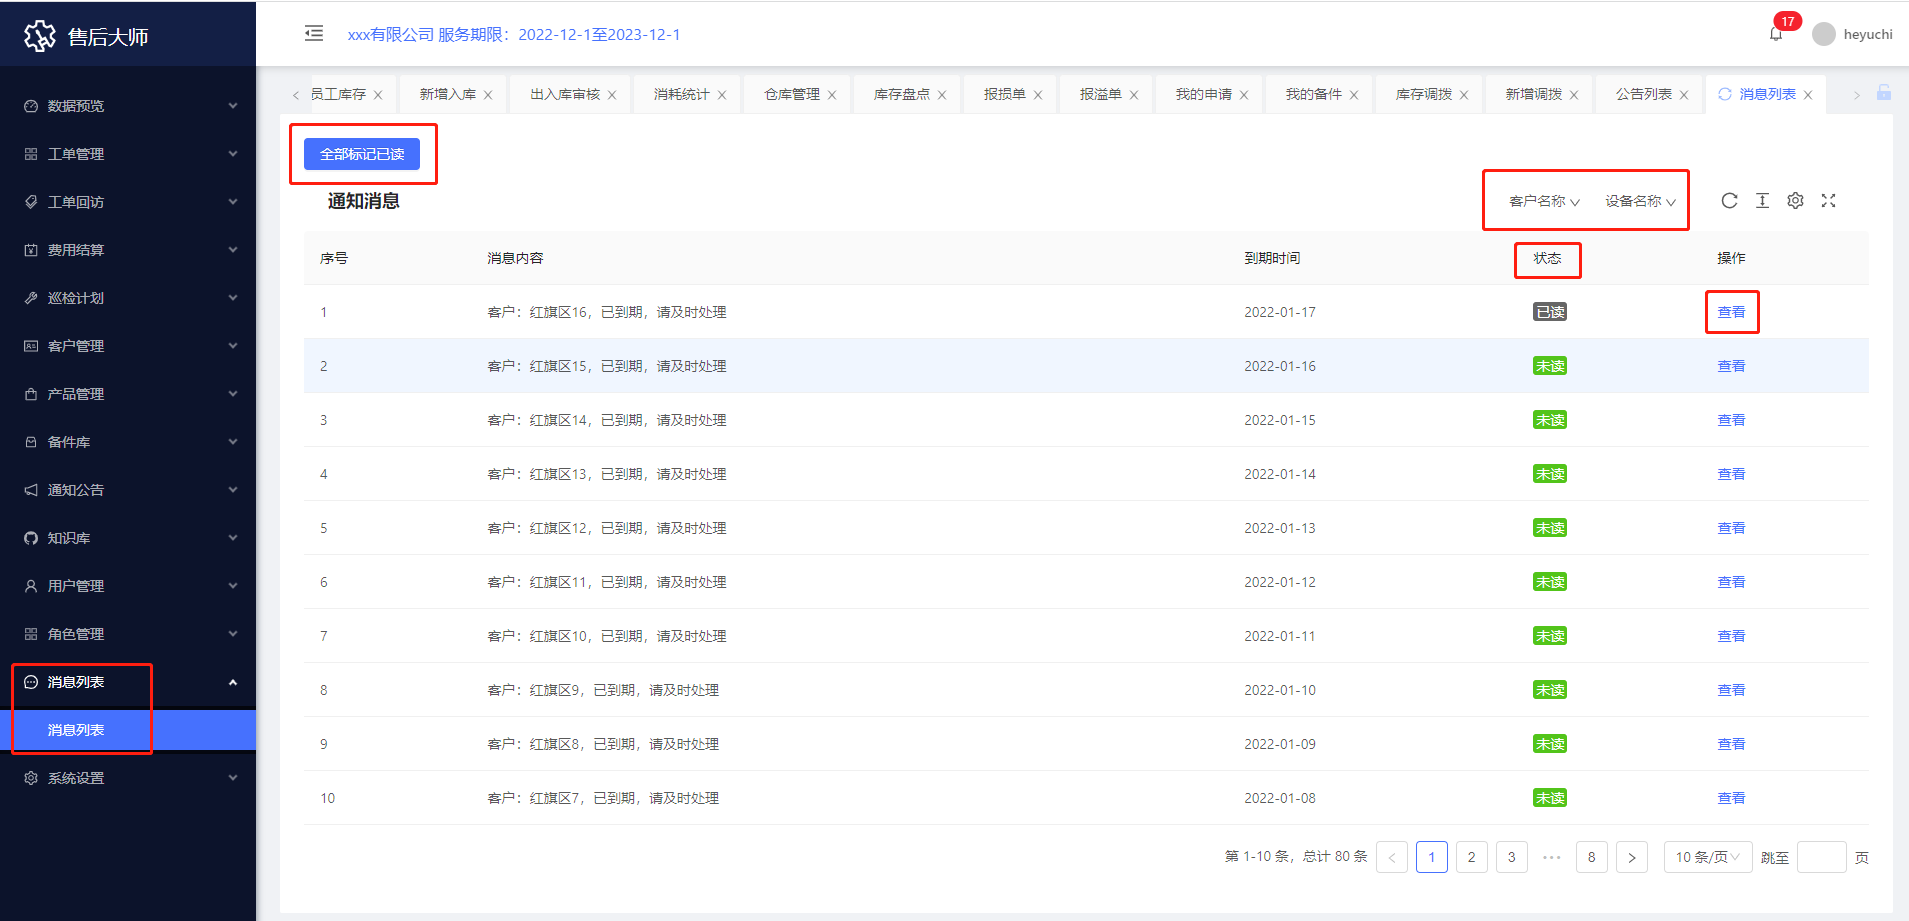Switch to the 我的申请 tab
The height and width of the screenshot is (921, 1909).
1203,94
